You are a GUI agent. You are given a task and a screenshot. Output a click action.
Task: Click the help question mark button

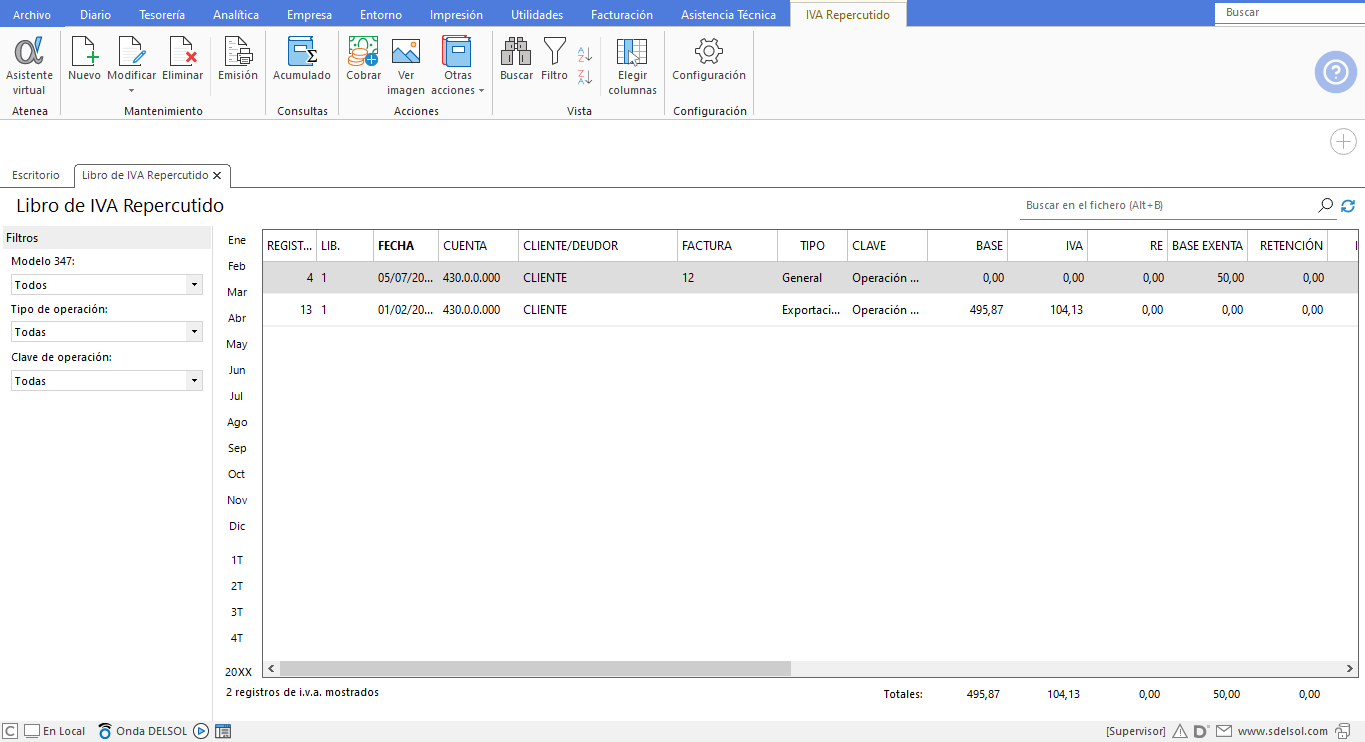point(1335,72)
